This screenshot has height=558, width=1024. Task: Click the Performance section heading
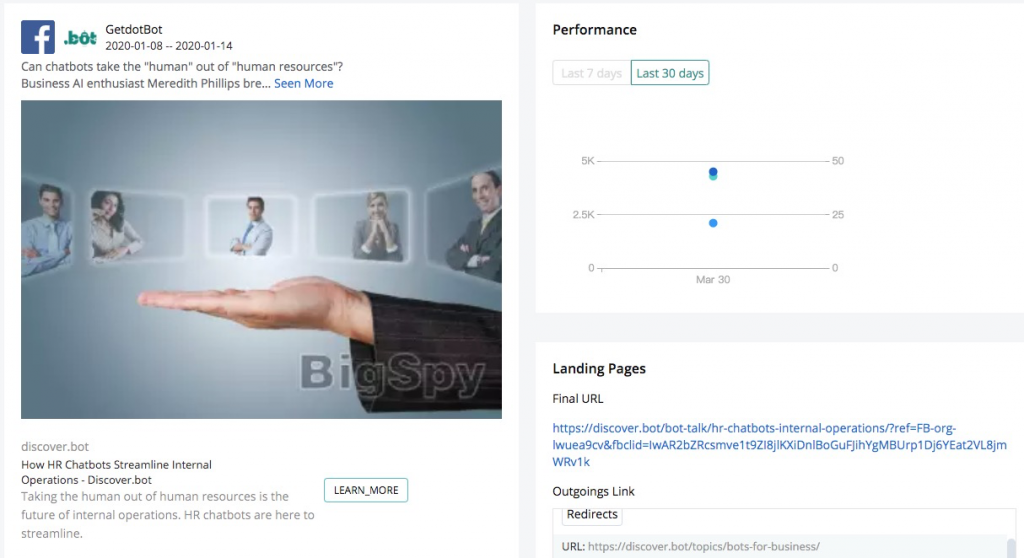click(594, 29)
